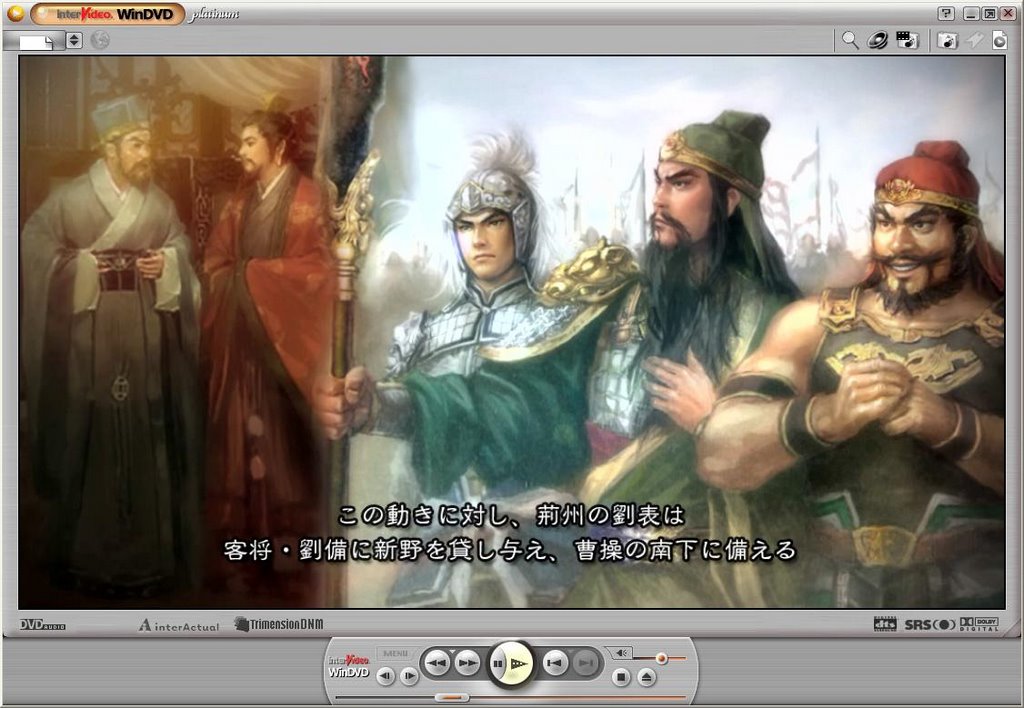
Task: Open the disc MENU button
Action: coord(396,653)
